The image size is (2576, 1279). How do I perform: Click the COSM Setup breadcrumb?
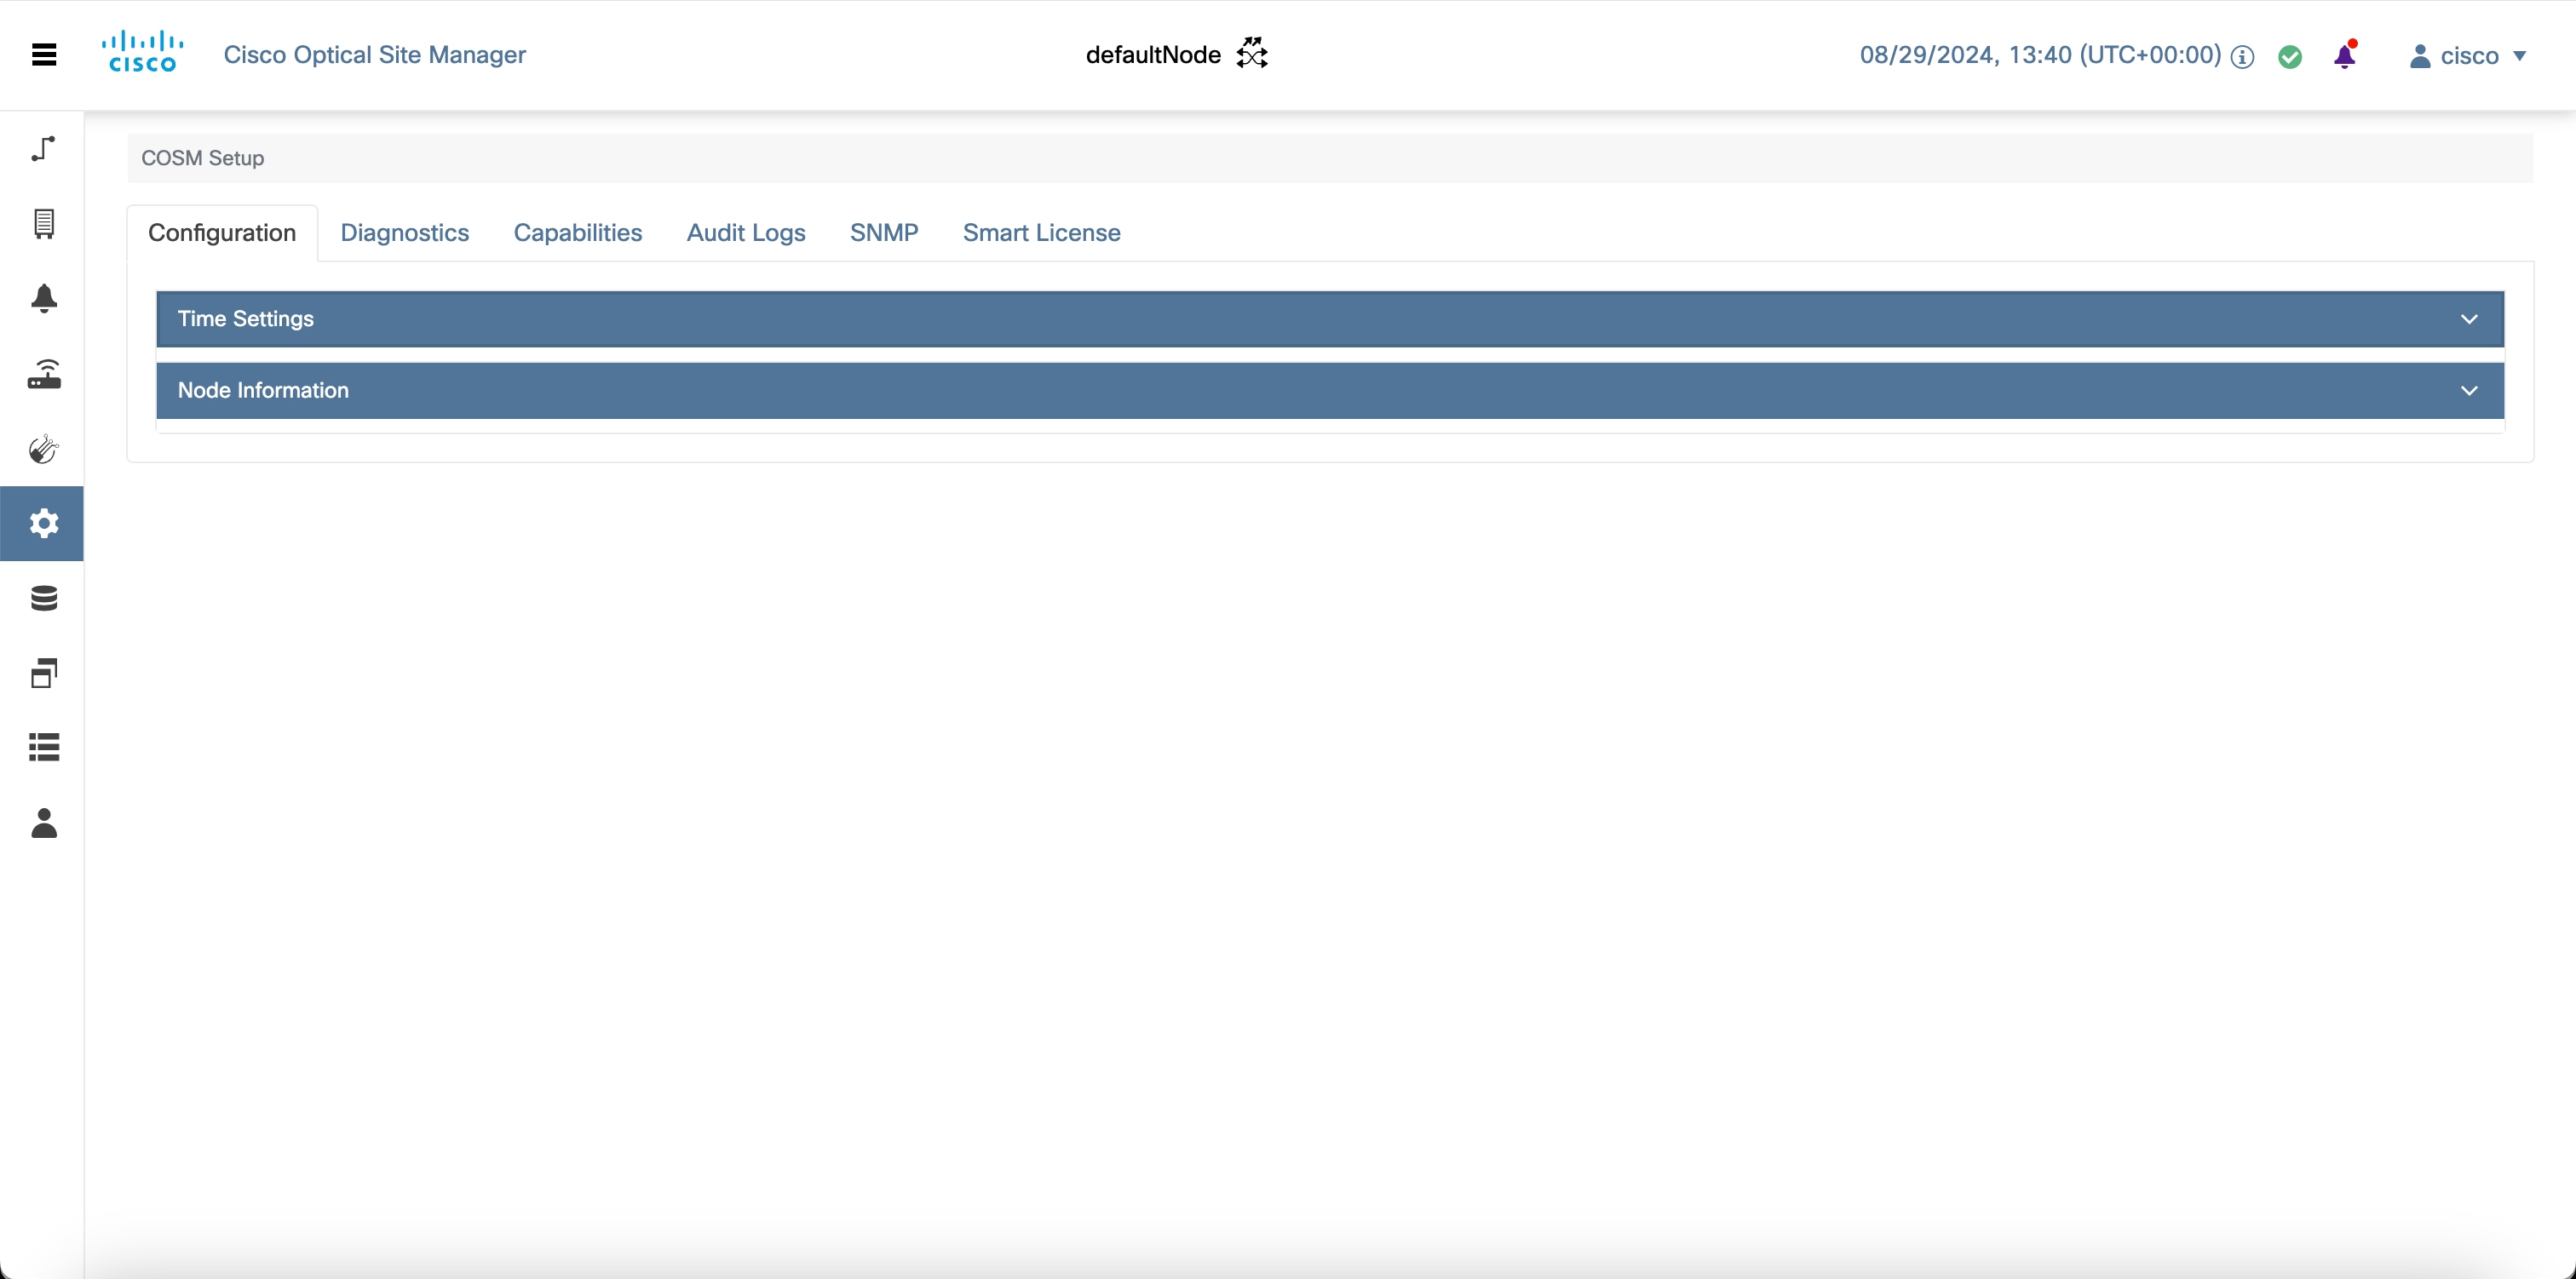[203, 158]
